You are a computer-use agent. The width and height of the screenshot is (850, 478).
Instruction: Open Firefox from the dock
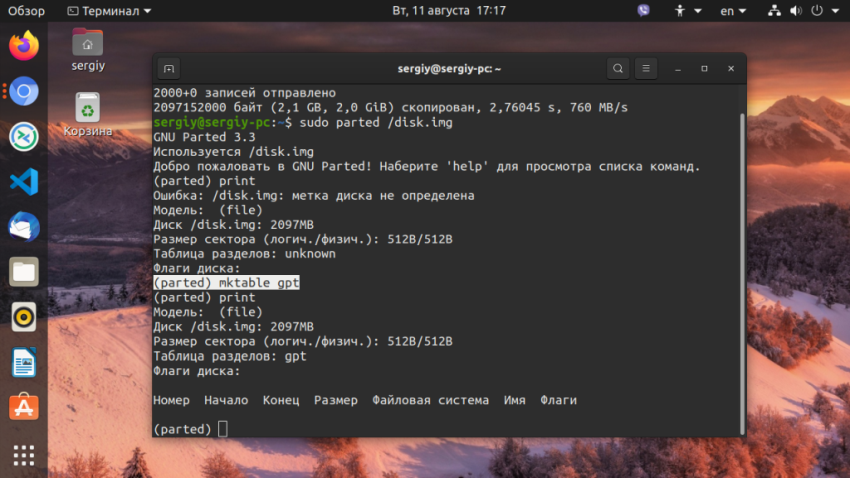tap(24, 46)
